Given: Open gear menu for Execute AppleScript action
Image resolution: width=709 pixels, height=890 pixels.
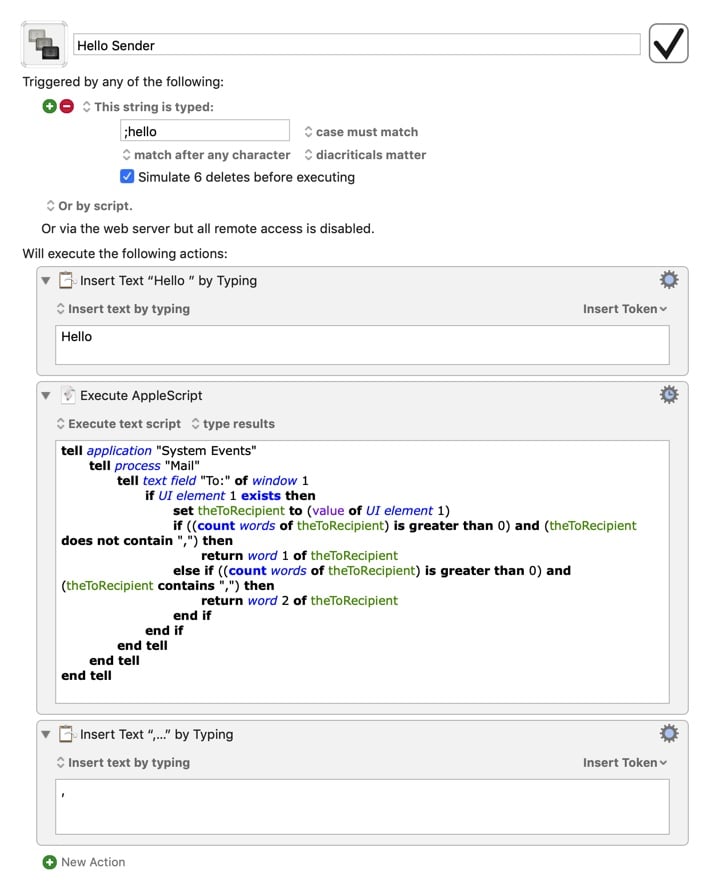Looking at the screenshot, I should pyautogui.click(x=669, y=394).
